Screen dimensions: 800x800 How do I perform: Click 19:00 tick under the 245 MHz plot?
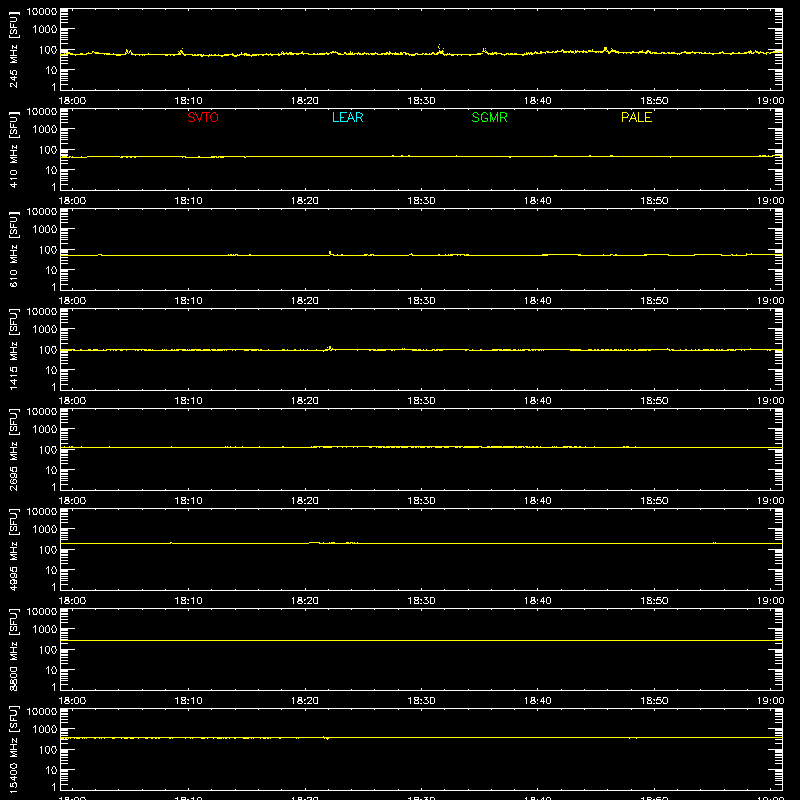(x=770, y=101)
